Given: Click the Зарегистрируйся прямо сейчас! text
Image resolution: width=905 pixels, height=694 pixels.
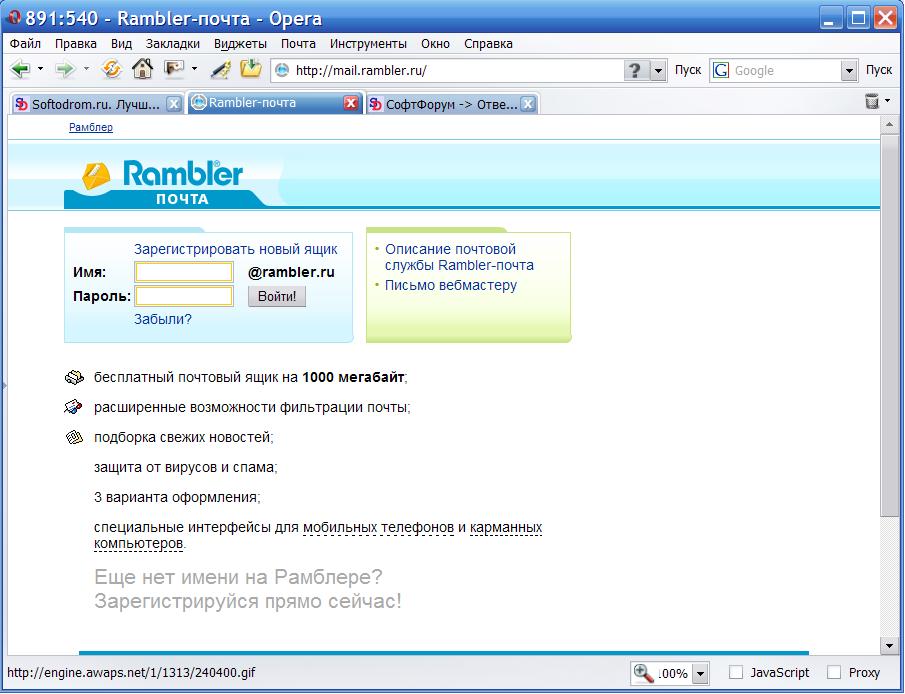Looking at the screenshot, I should 248,602.
